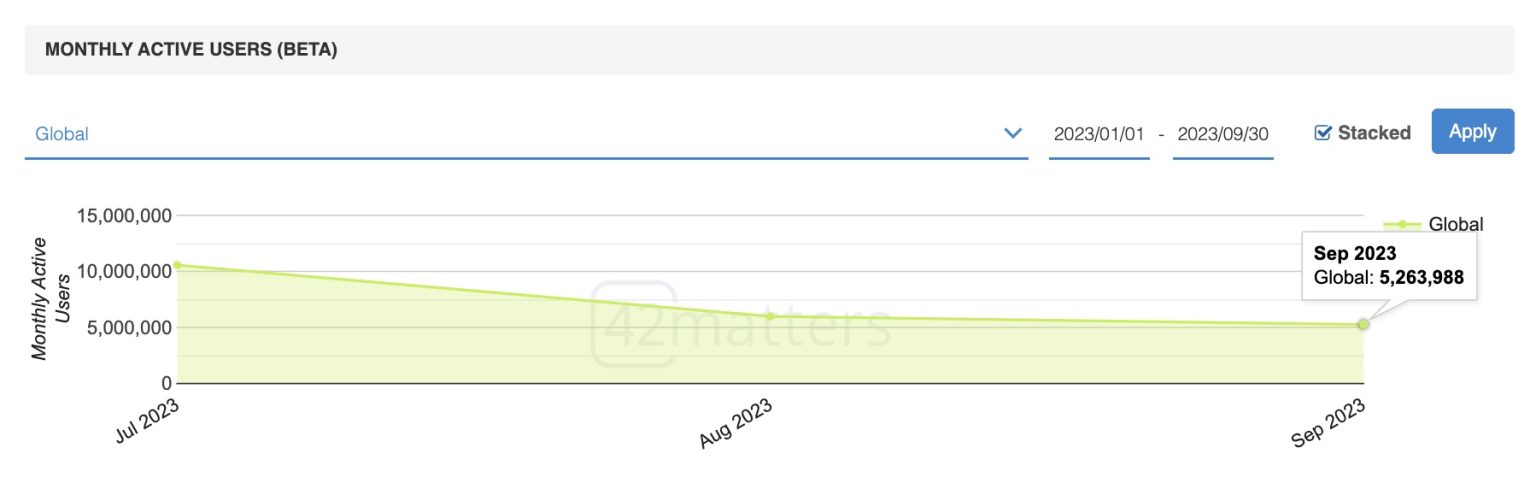The height and width of the screenshot is (489, 1536).
Task: Click the Sep 2023 axis label
Action: 1328,422
